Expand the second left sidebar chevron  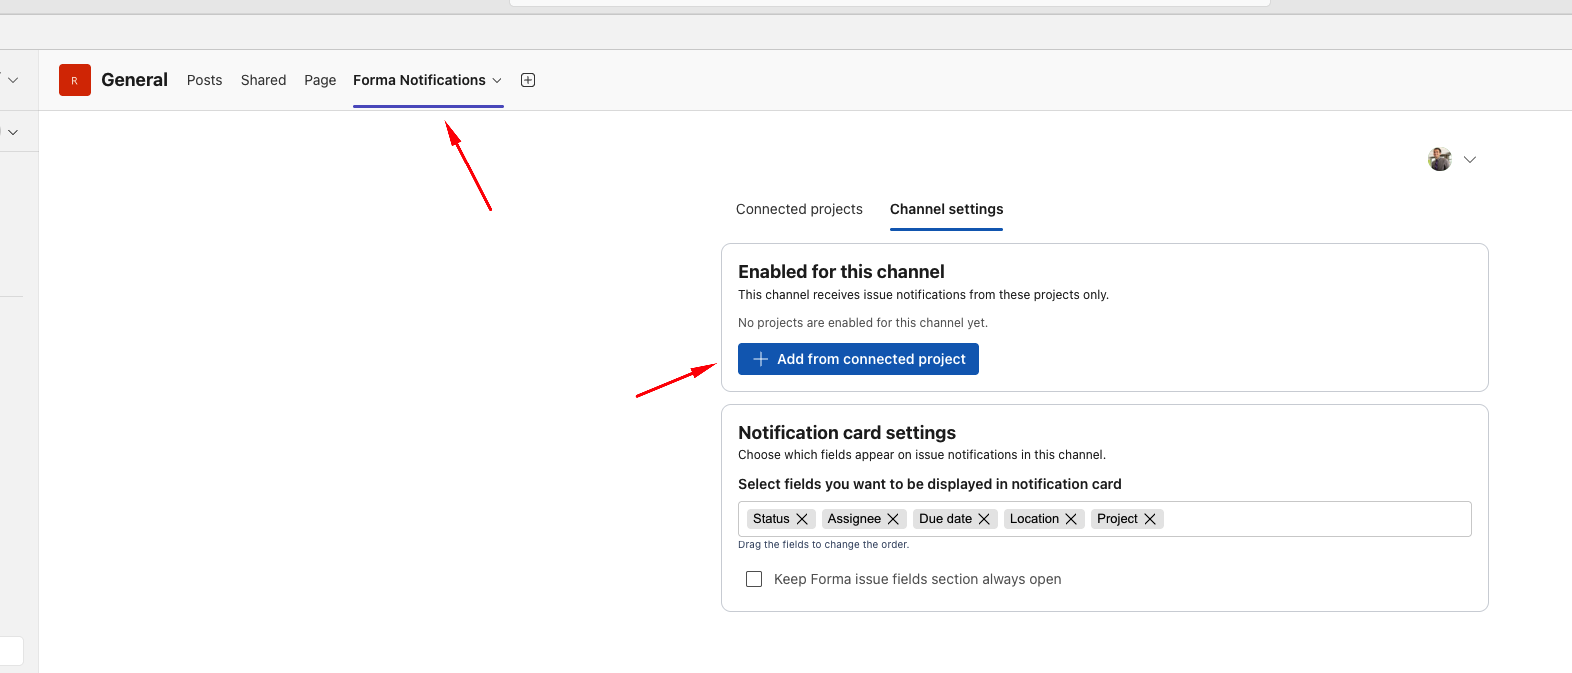coord(13,132)
